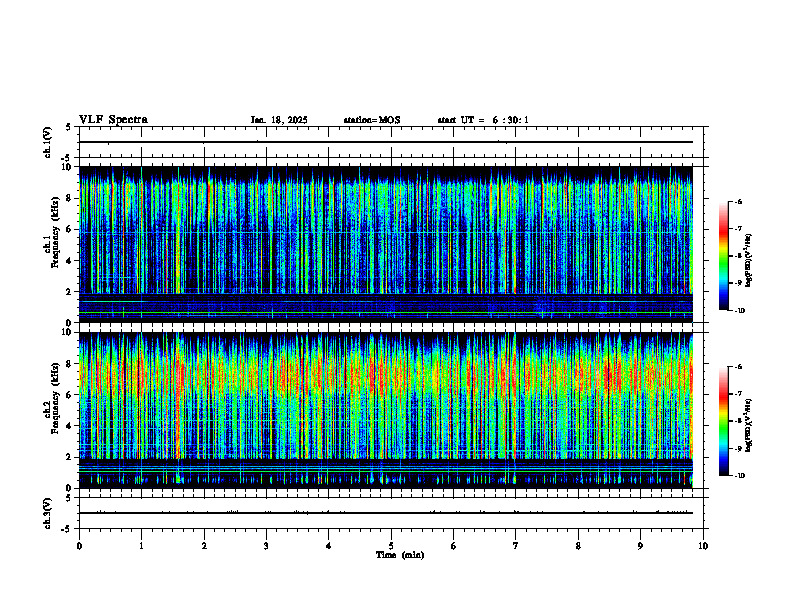Click time axis tick label '0'
The height and width of the screenshot is (612, 792).
pos(79,546)
